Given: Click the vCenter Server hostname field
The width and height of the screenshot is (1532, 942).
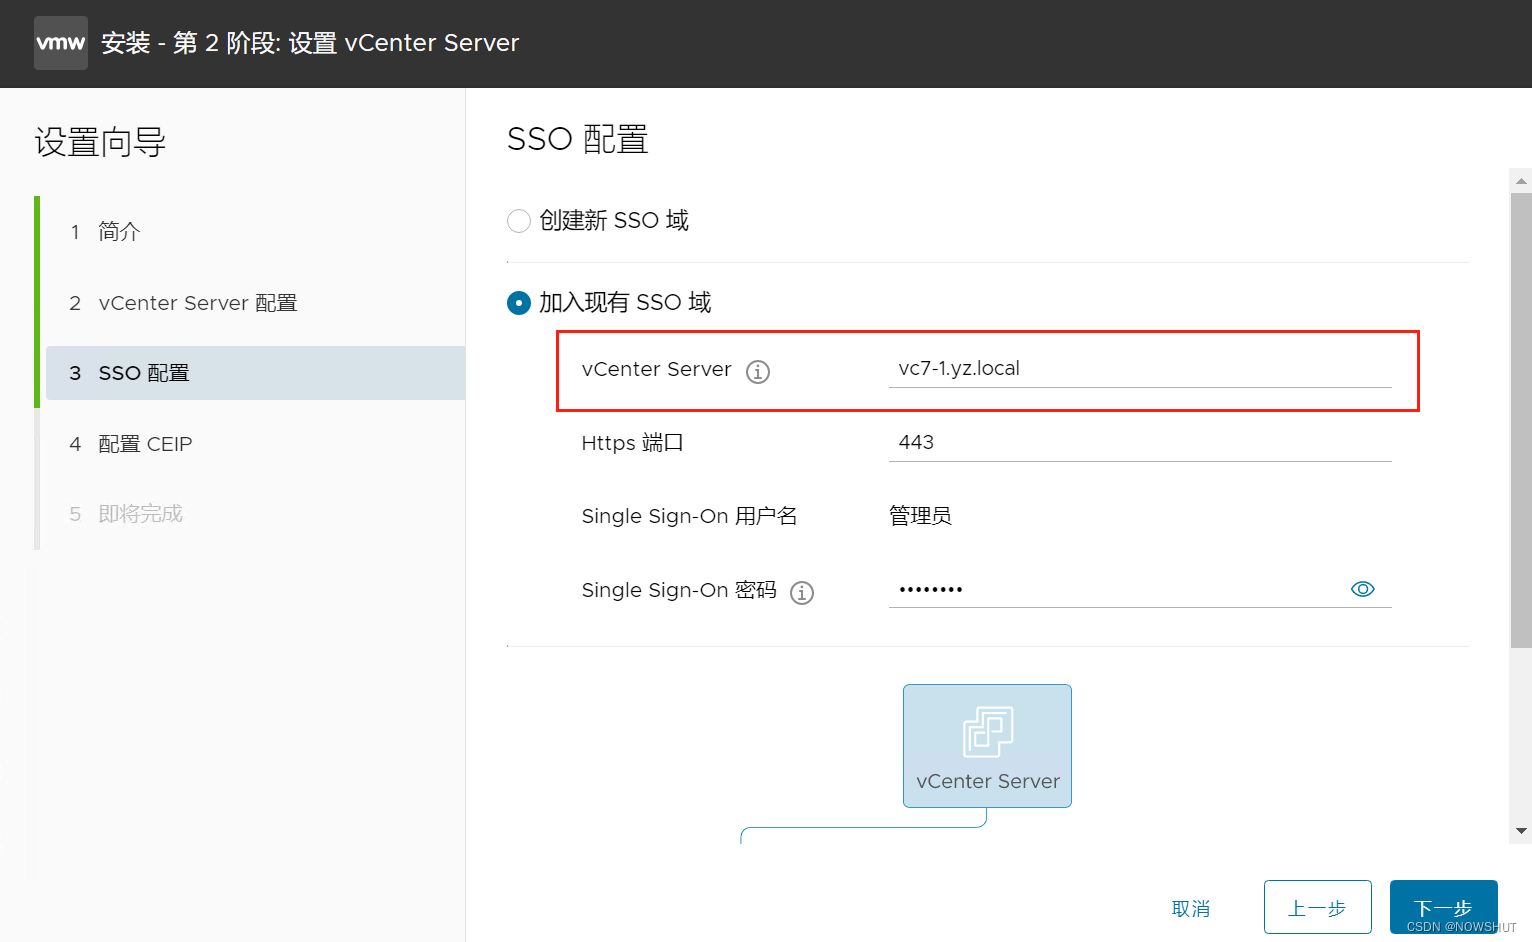Looking at the screenshot, I should point(1140,368).
